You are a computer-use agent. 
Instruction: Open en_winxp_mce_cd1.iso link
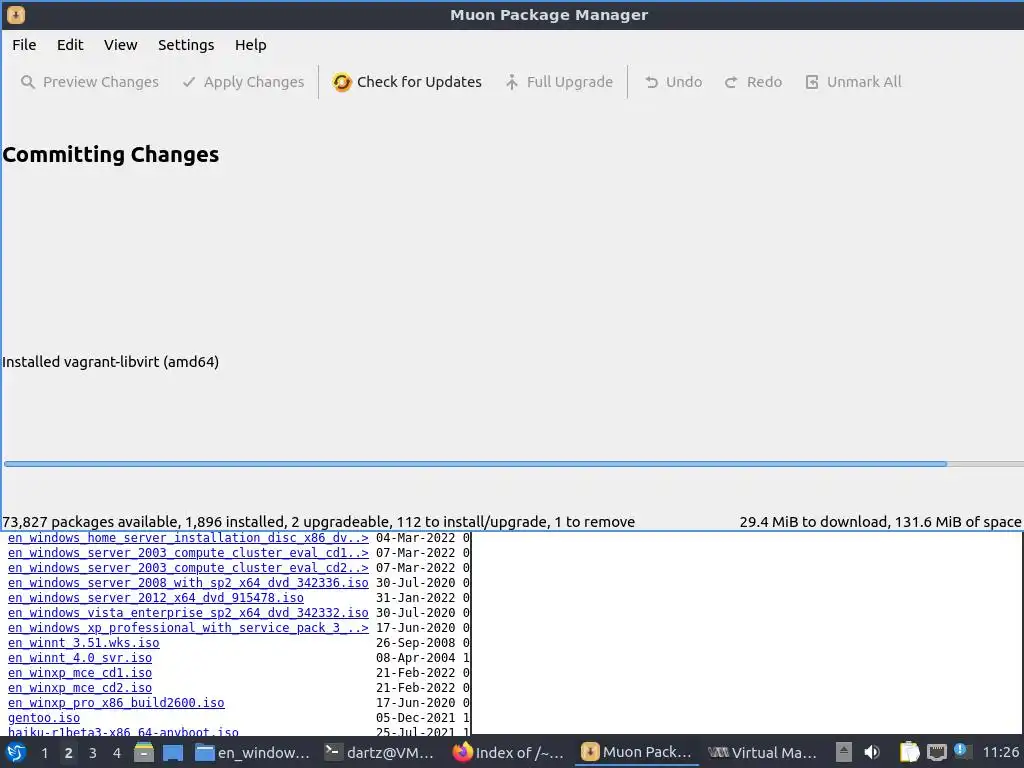[80, 673]
